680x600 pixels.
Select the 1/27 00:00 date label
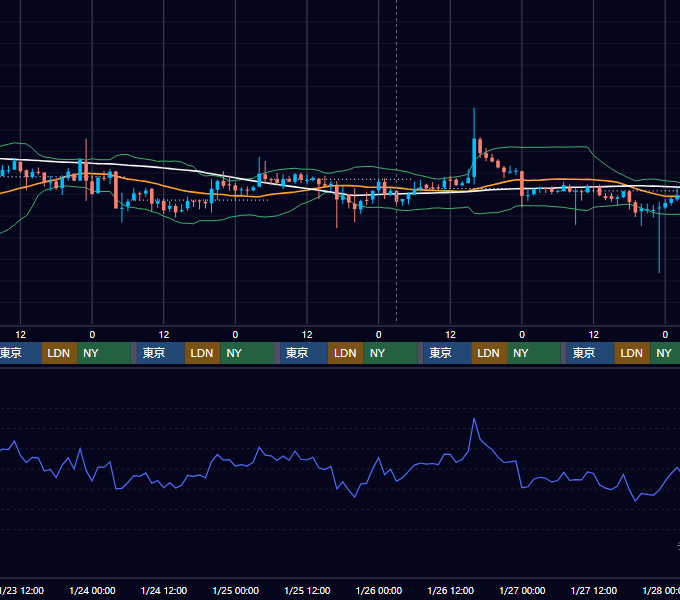point(522,590)
